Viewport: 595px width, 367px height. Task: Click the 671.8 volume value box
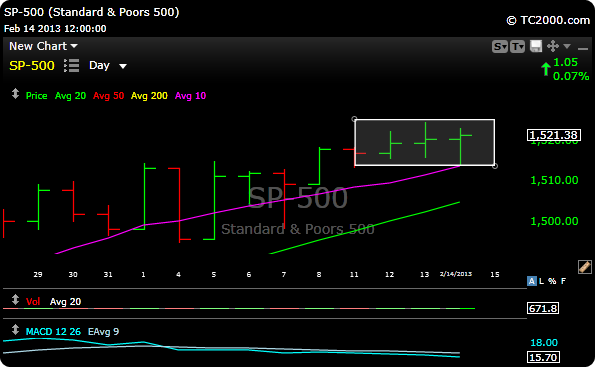(x=543, y=308)
